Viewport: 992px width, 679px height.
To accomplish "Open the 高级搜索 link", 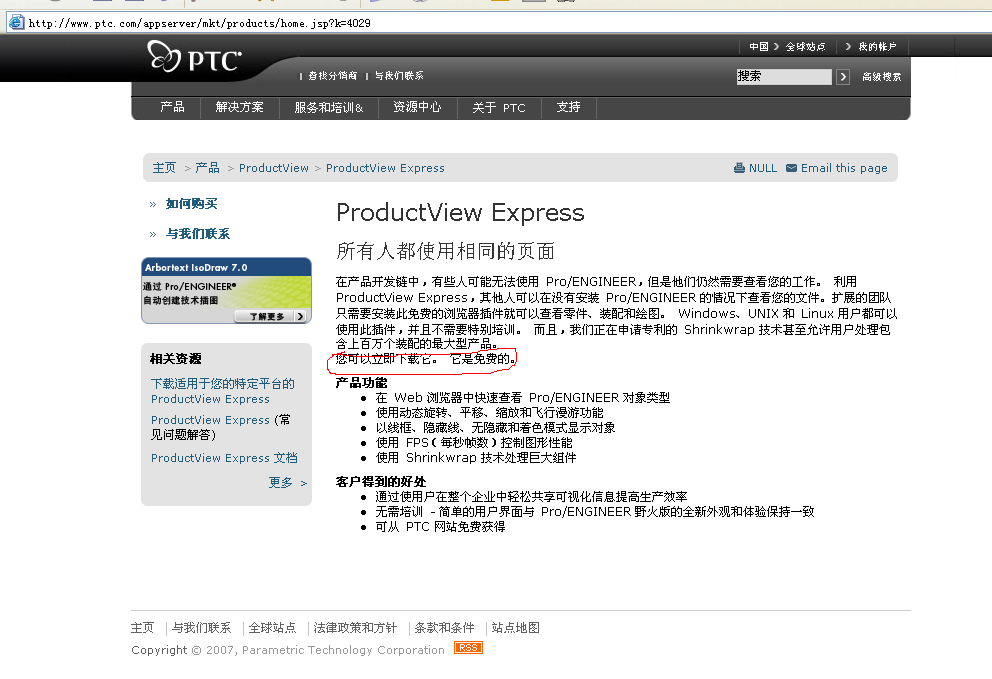I will pyautogui.click(x=881, y=77).
